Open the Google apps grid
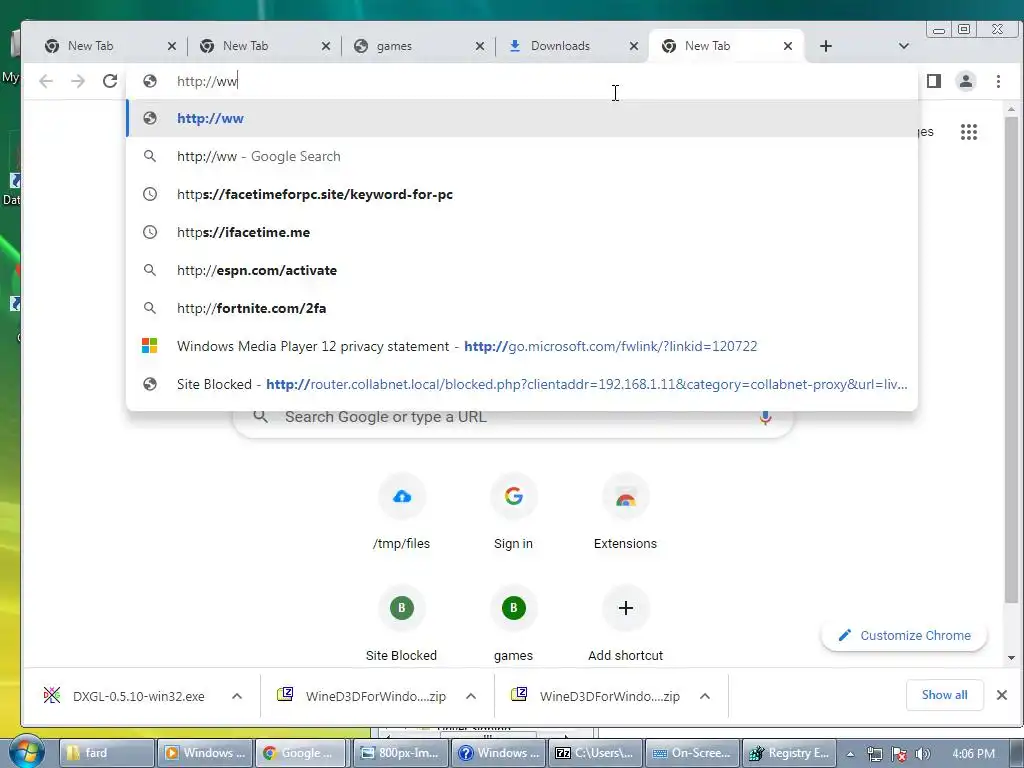The image size is (1024, 768). click(x=969, y=132)
